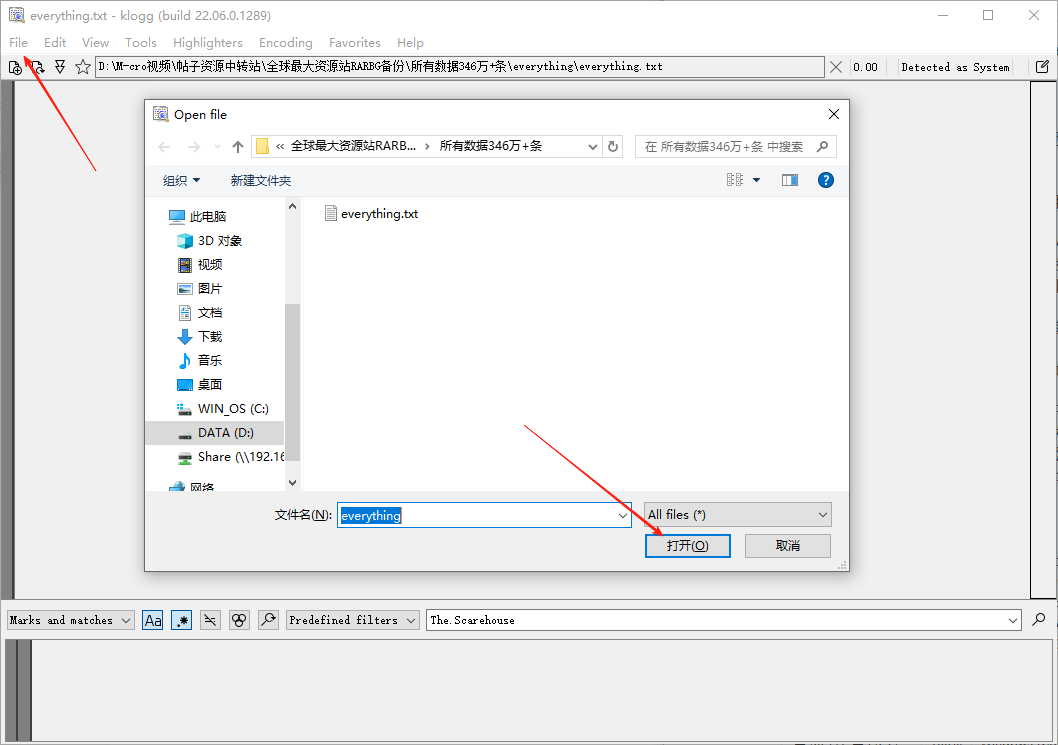Toggle the inverse match button
This screenshot has height=745, width=1058.
click(210, 620)
